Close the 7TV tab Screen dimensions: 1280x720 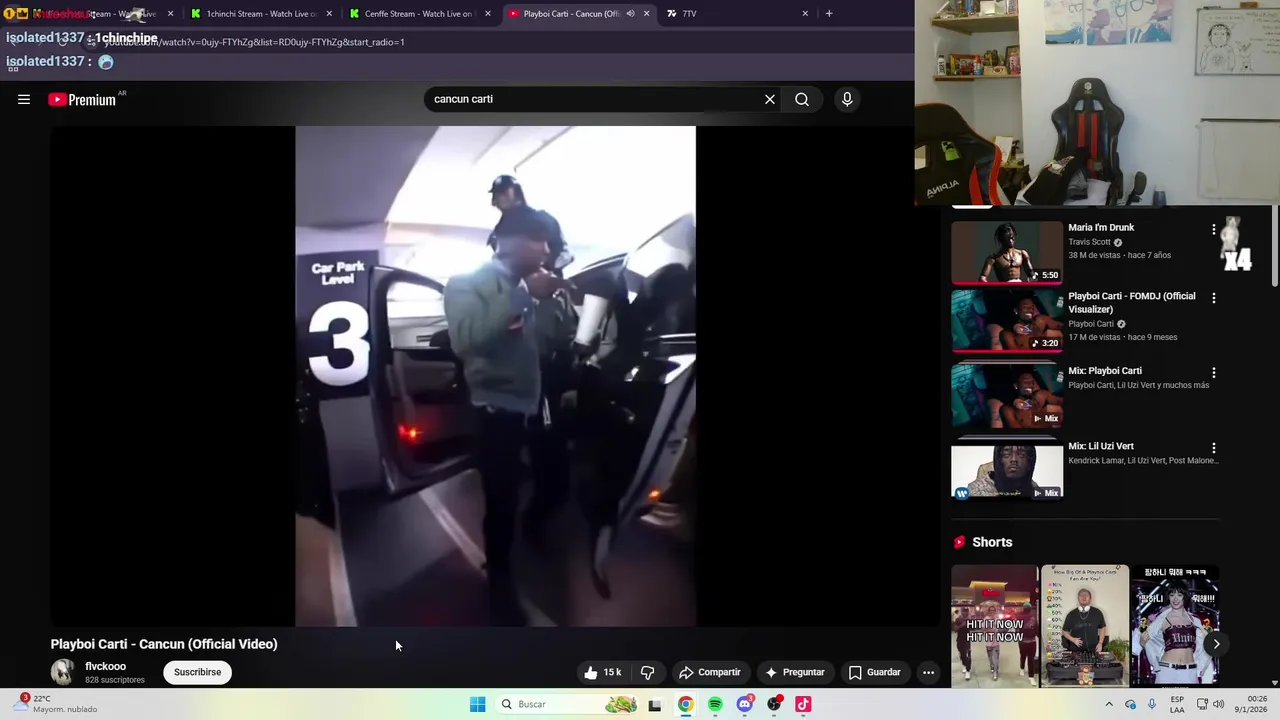tap(805, 14)
